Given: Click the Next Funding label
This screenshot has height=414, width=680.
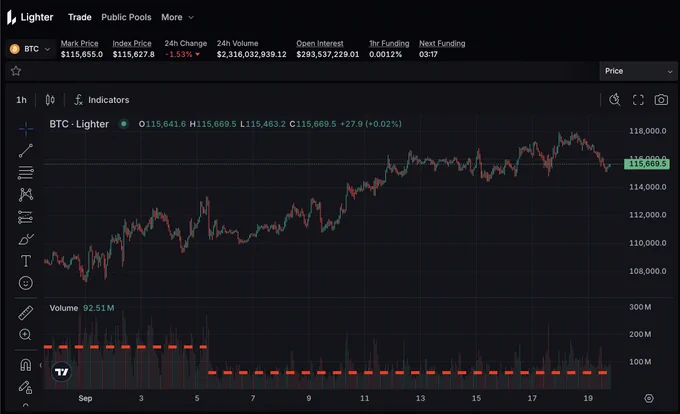Looking at the screenshot, I should [x=442, y=43].
